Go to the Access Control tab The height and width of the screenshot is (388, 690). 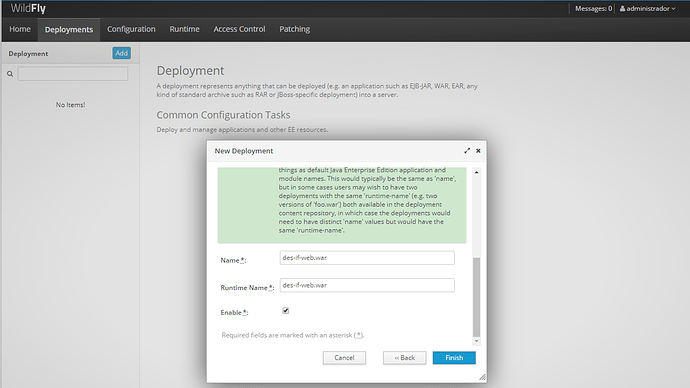(x=239, y=29)
